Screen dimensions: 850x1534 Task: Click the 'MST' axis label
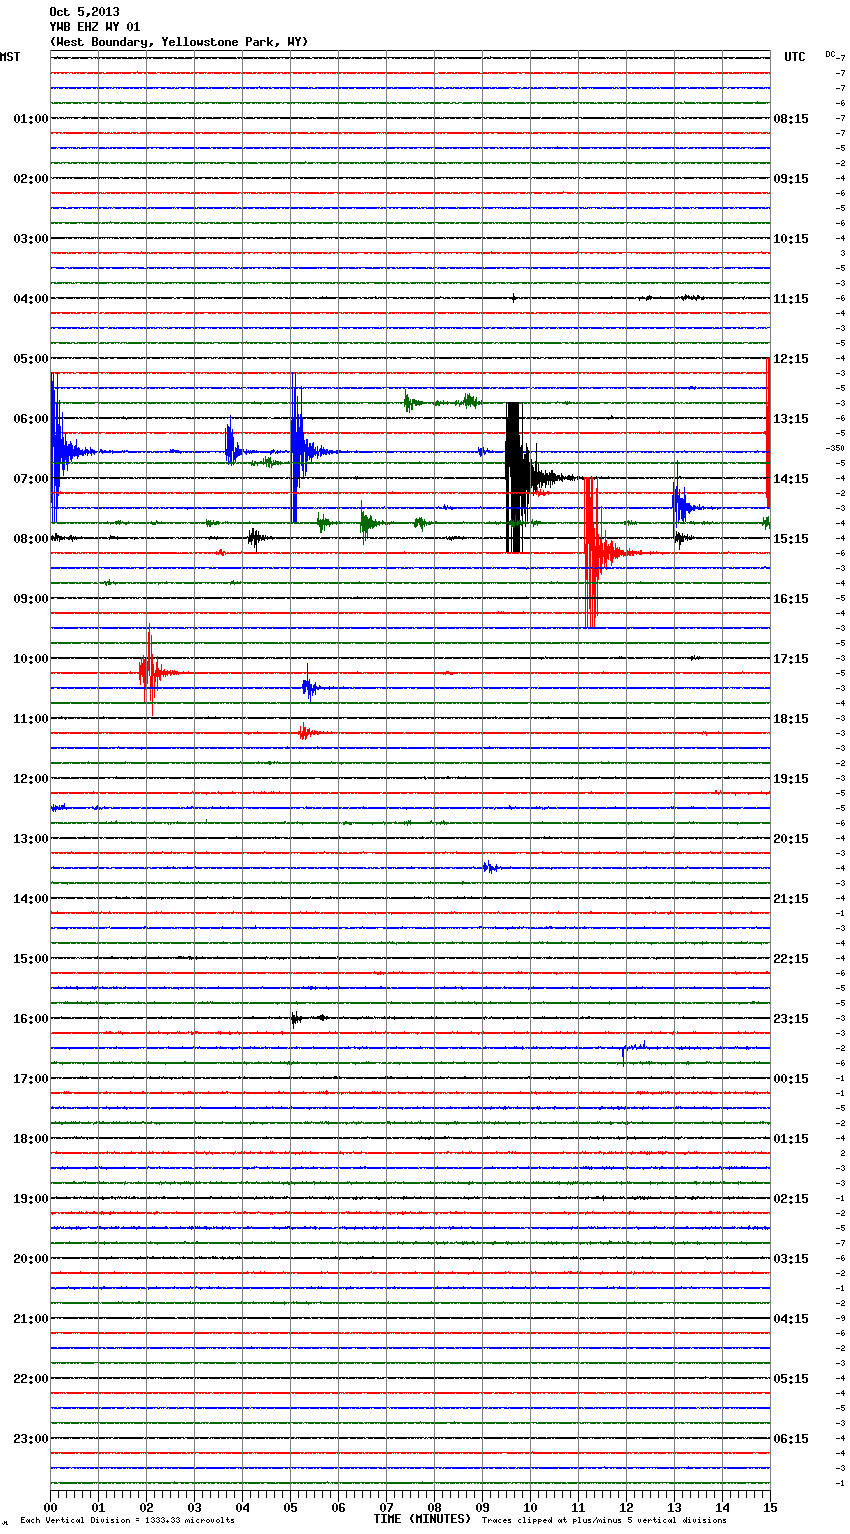(x=10, y=57)
